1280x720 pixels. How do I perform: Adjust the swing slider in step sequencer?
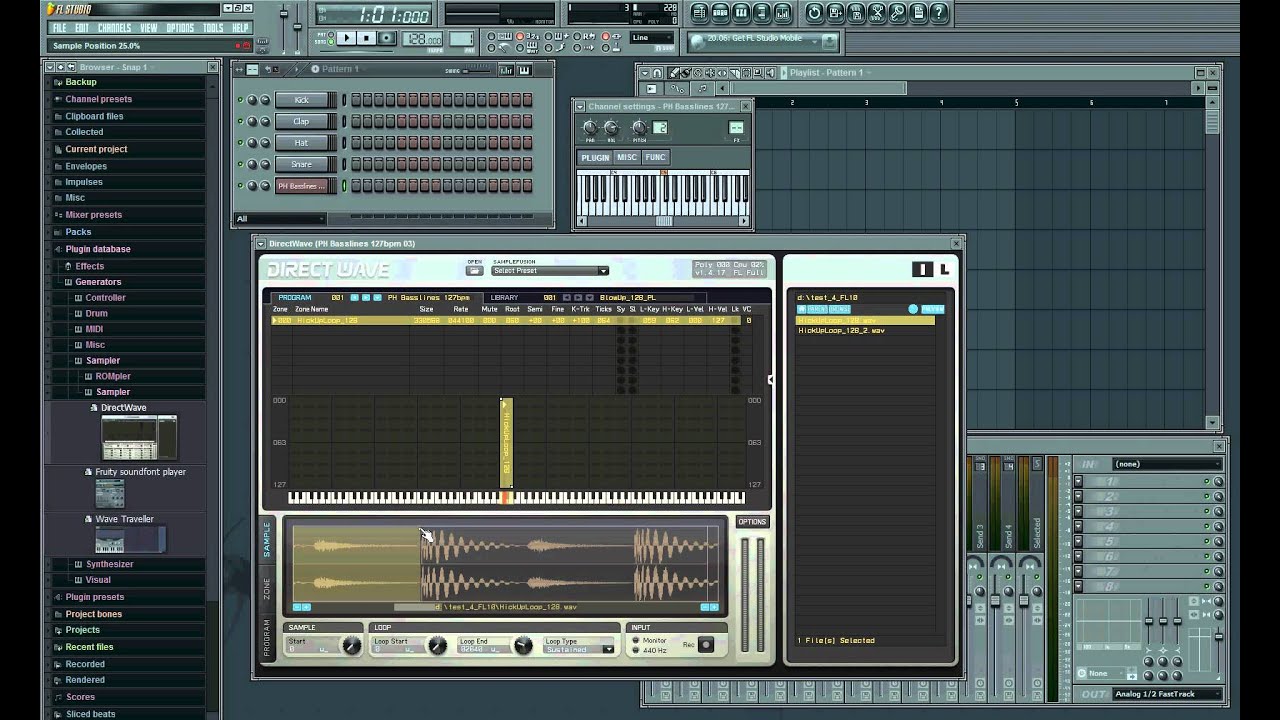tap(476, 70)
